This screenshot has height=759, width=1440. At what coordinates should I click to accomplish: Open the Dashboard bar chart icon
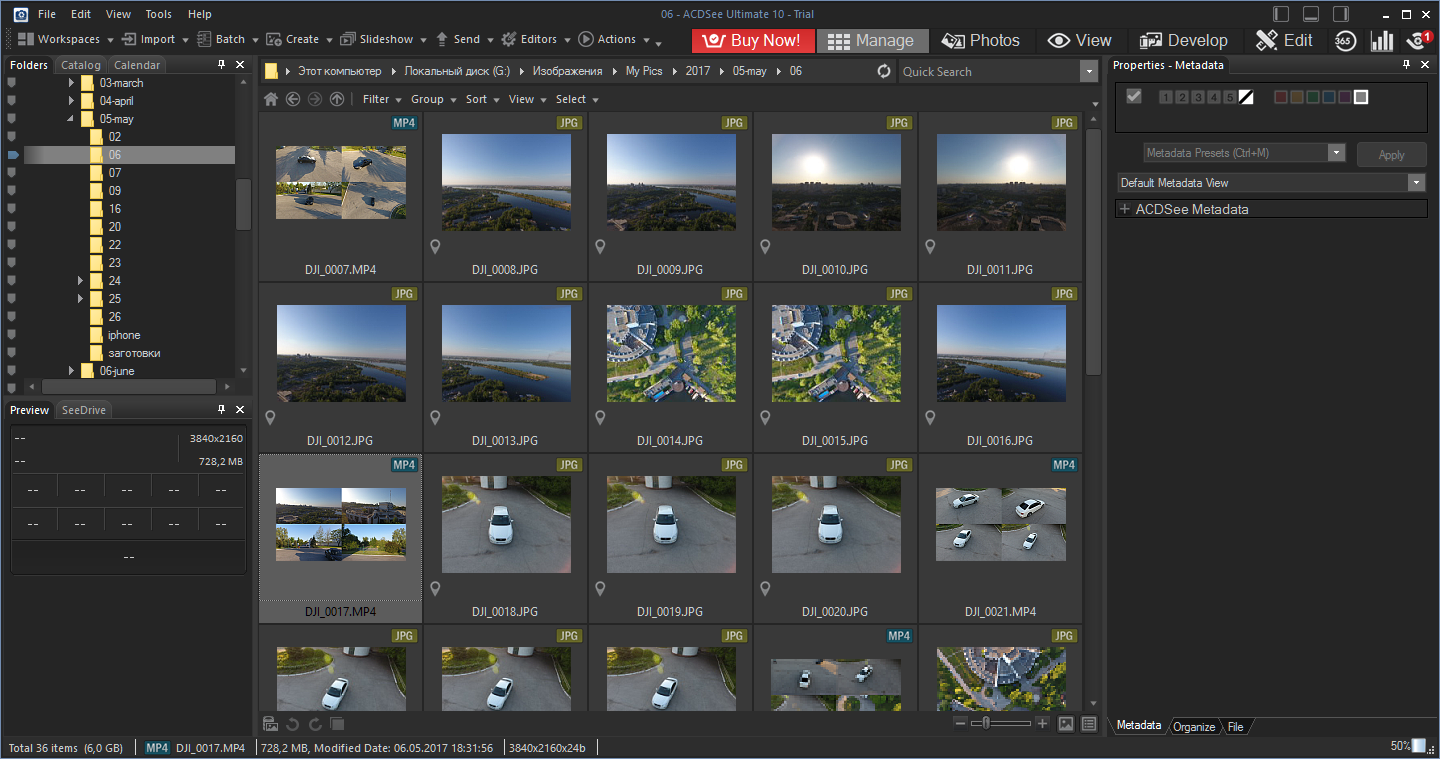pos(1382,40)
